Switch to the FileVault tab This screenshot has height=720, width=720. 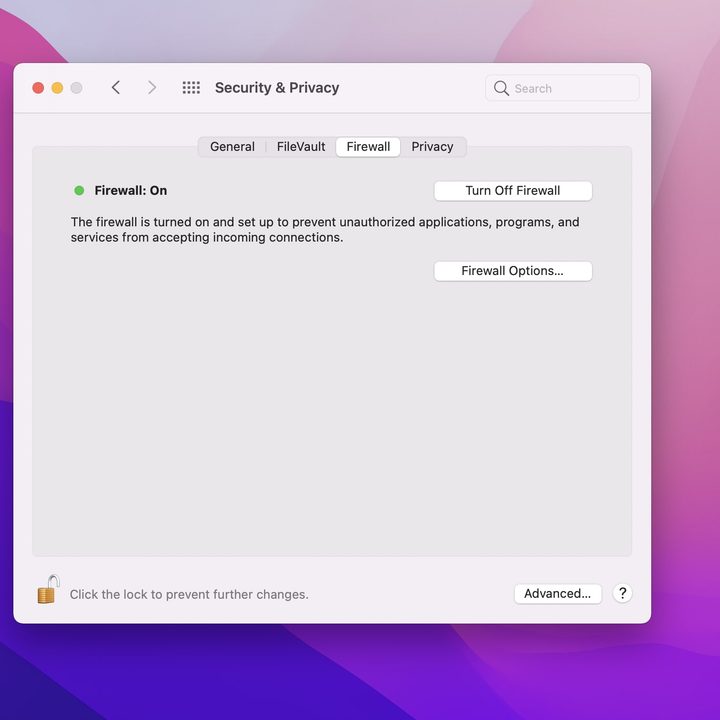(x=301, y=147)
